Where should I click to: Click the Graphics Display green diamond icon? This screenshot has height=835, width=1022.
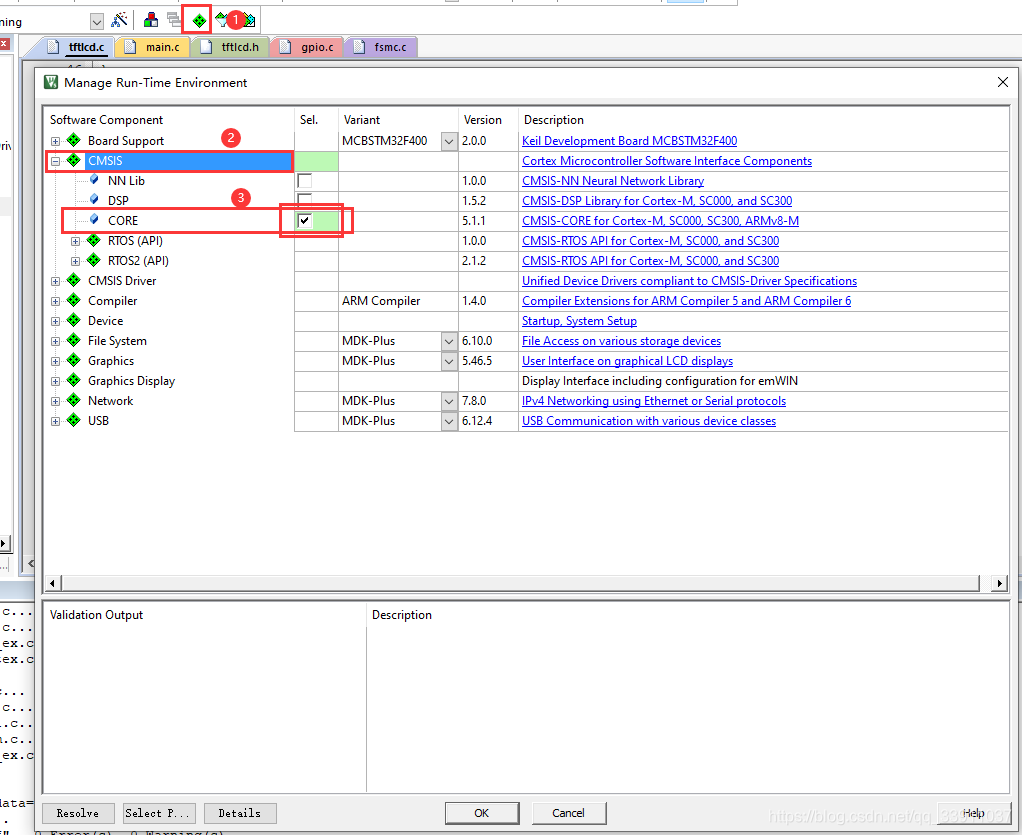coord(74,380)
